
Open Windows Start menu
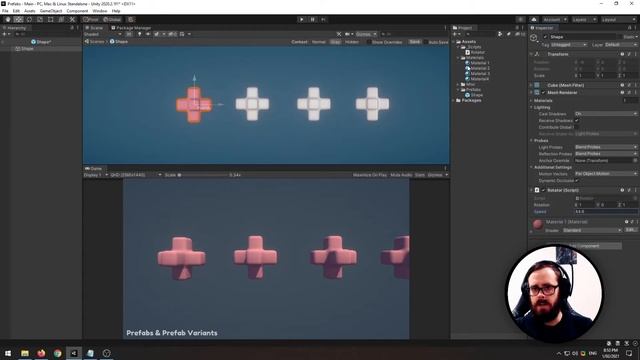pos(8,353)
